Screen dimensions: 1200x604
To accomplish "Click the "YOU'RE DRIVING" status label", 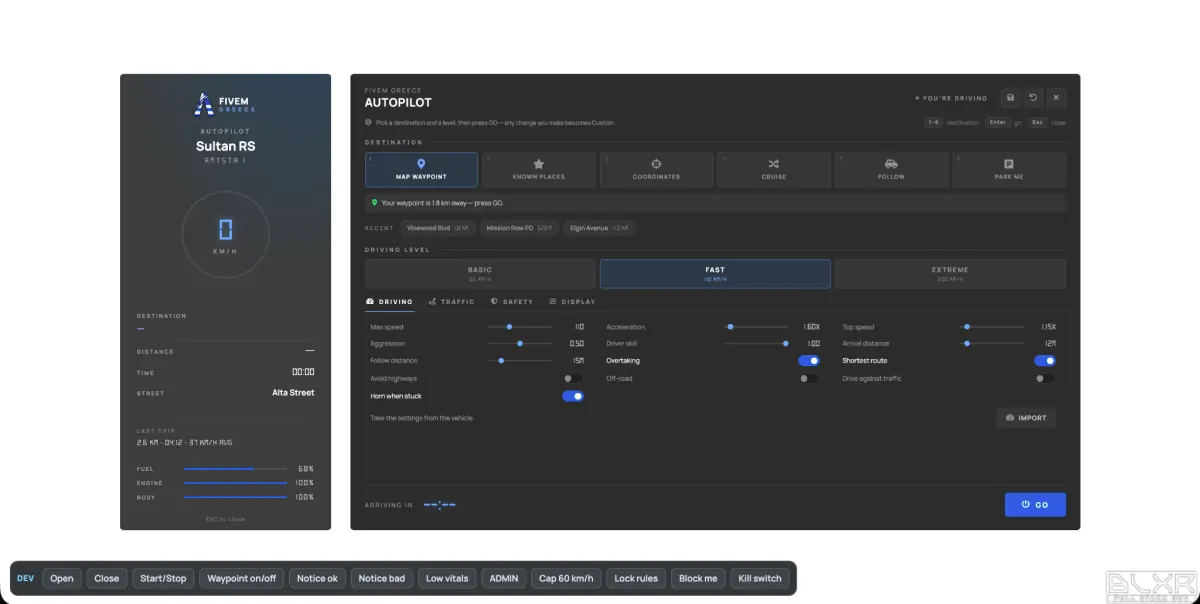I will tap(951, 98).
